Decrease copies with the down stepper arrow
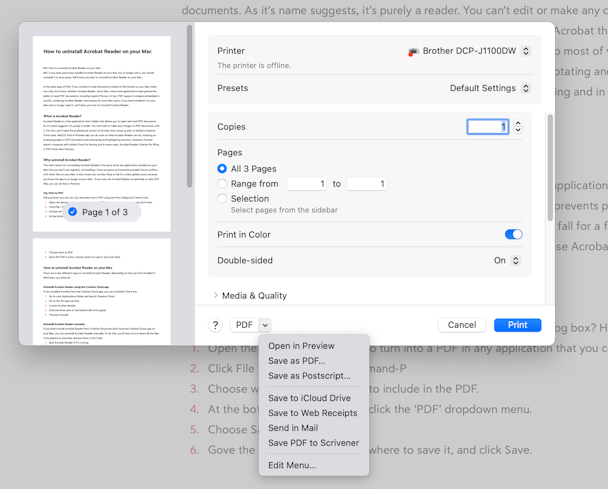Screen dimensions: 608x489 click(518, 130)
